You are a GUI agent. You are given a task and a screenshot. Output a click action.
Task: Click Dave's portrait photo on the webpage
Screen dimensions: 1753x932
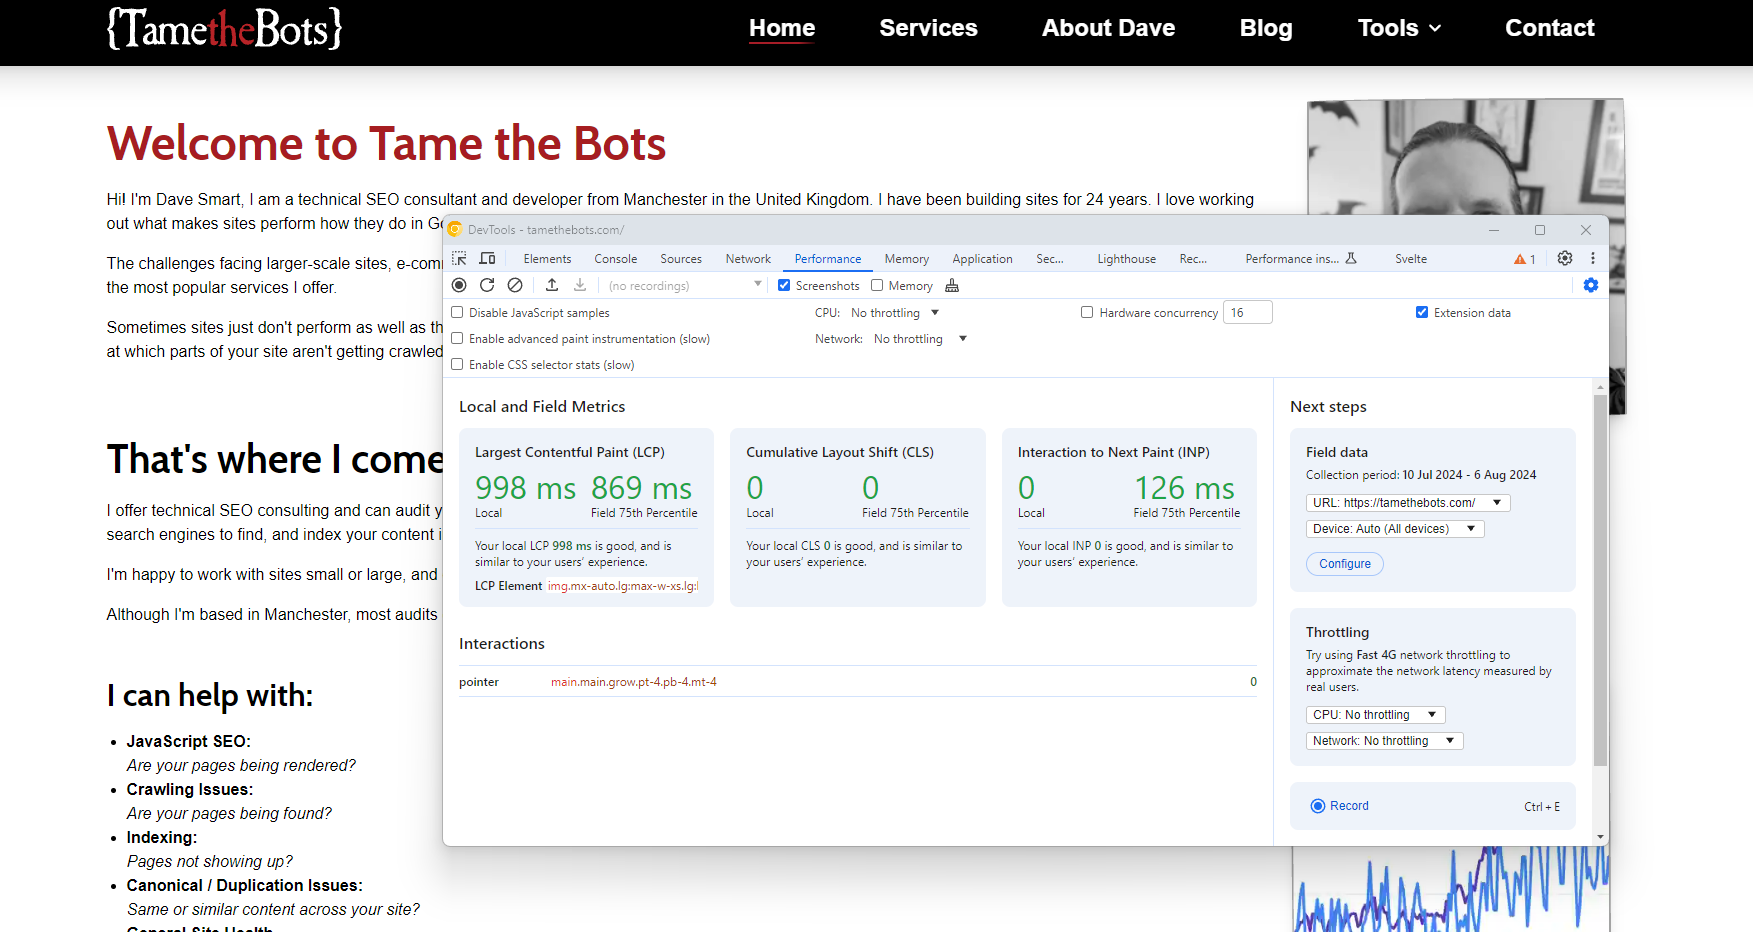tap(1466, 157)
